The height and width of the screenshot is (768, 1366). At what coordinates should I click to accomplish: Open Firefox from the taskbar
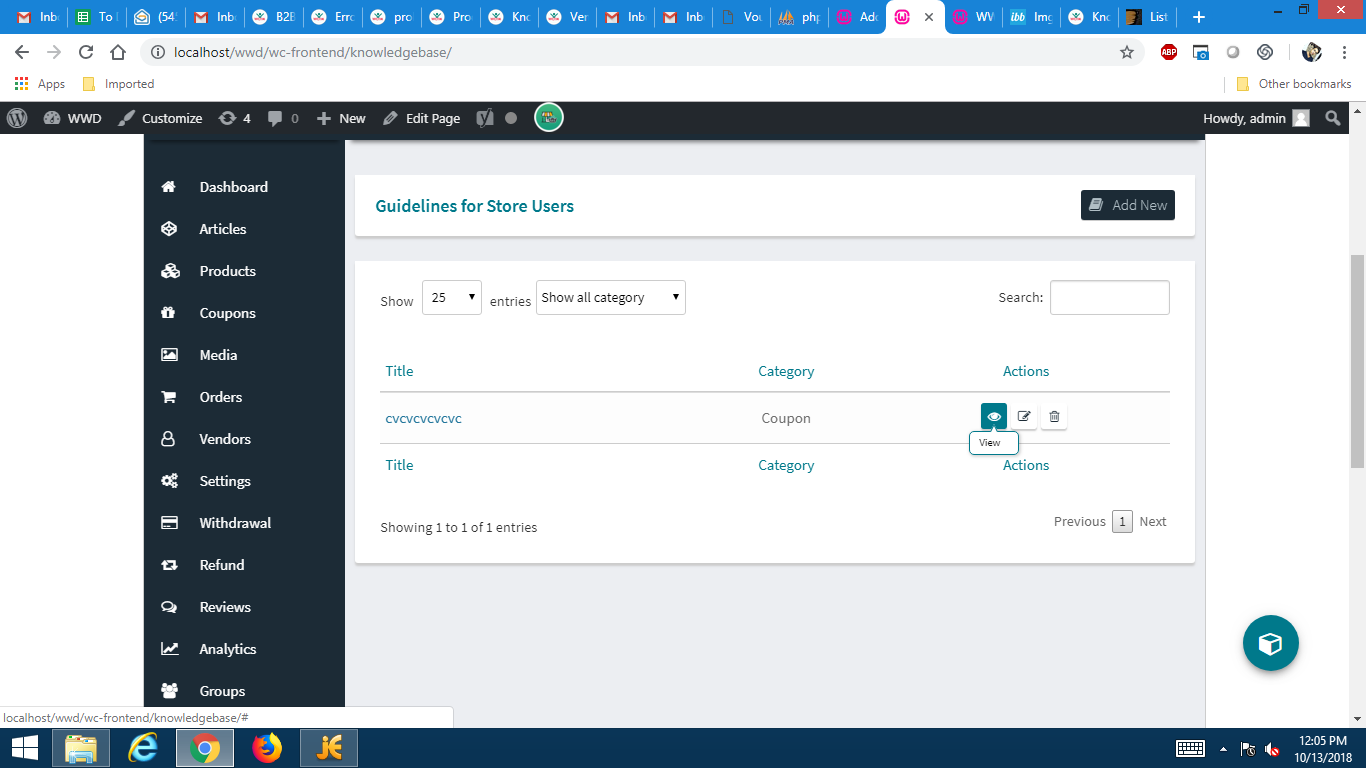tap(267, 748)
